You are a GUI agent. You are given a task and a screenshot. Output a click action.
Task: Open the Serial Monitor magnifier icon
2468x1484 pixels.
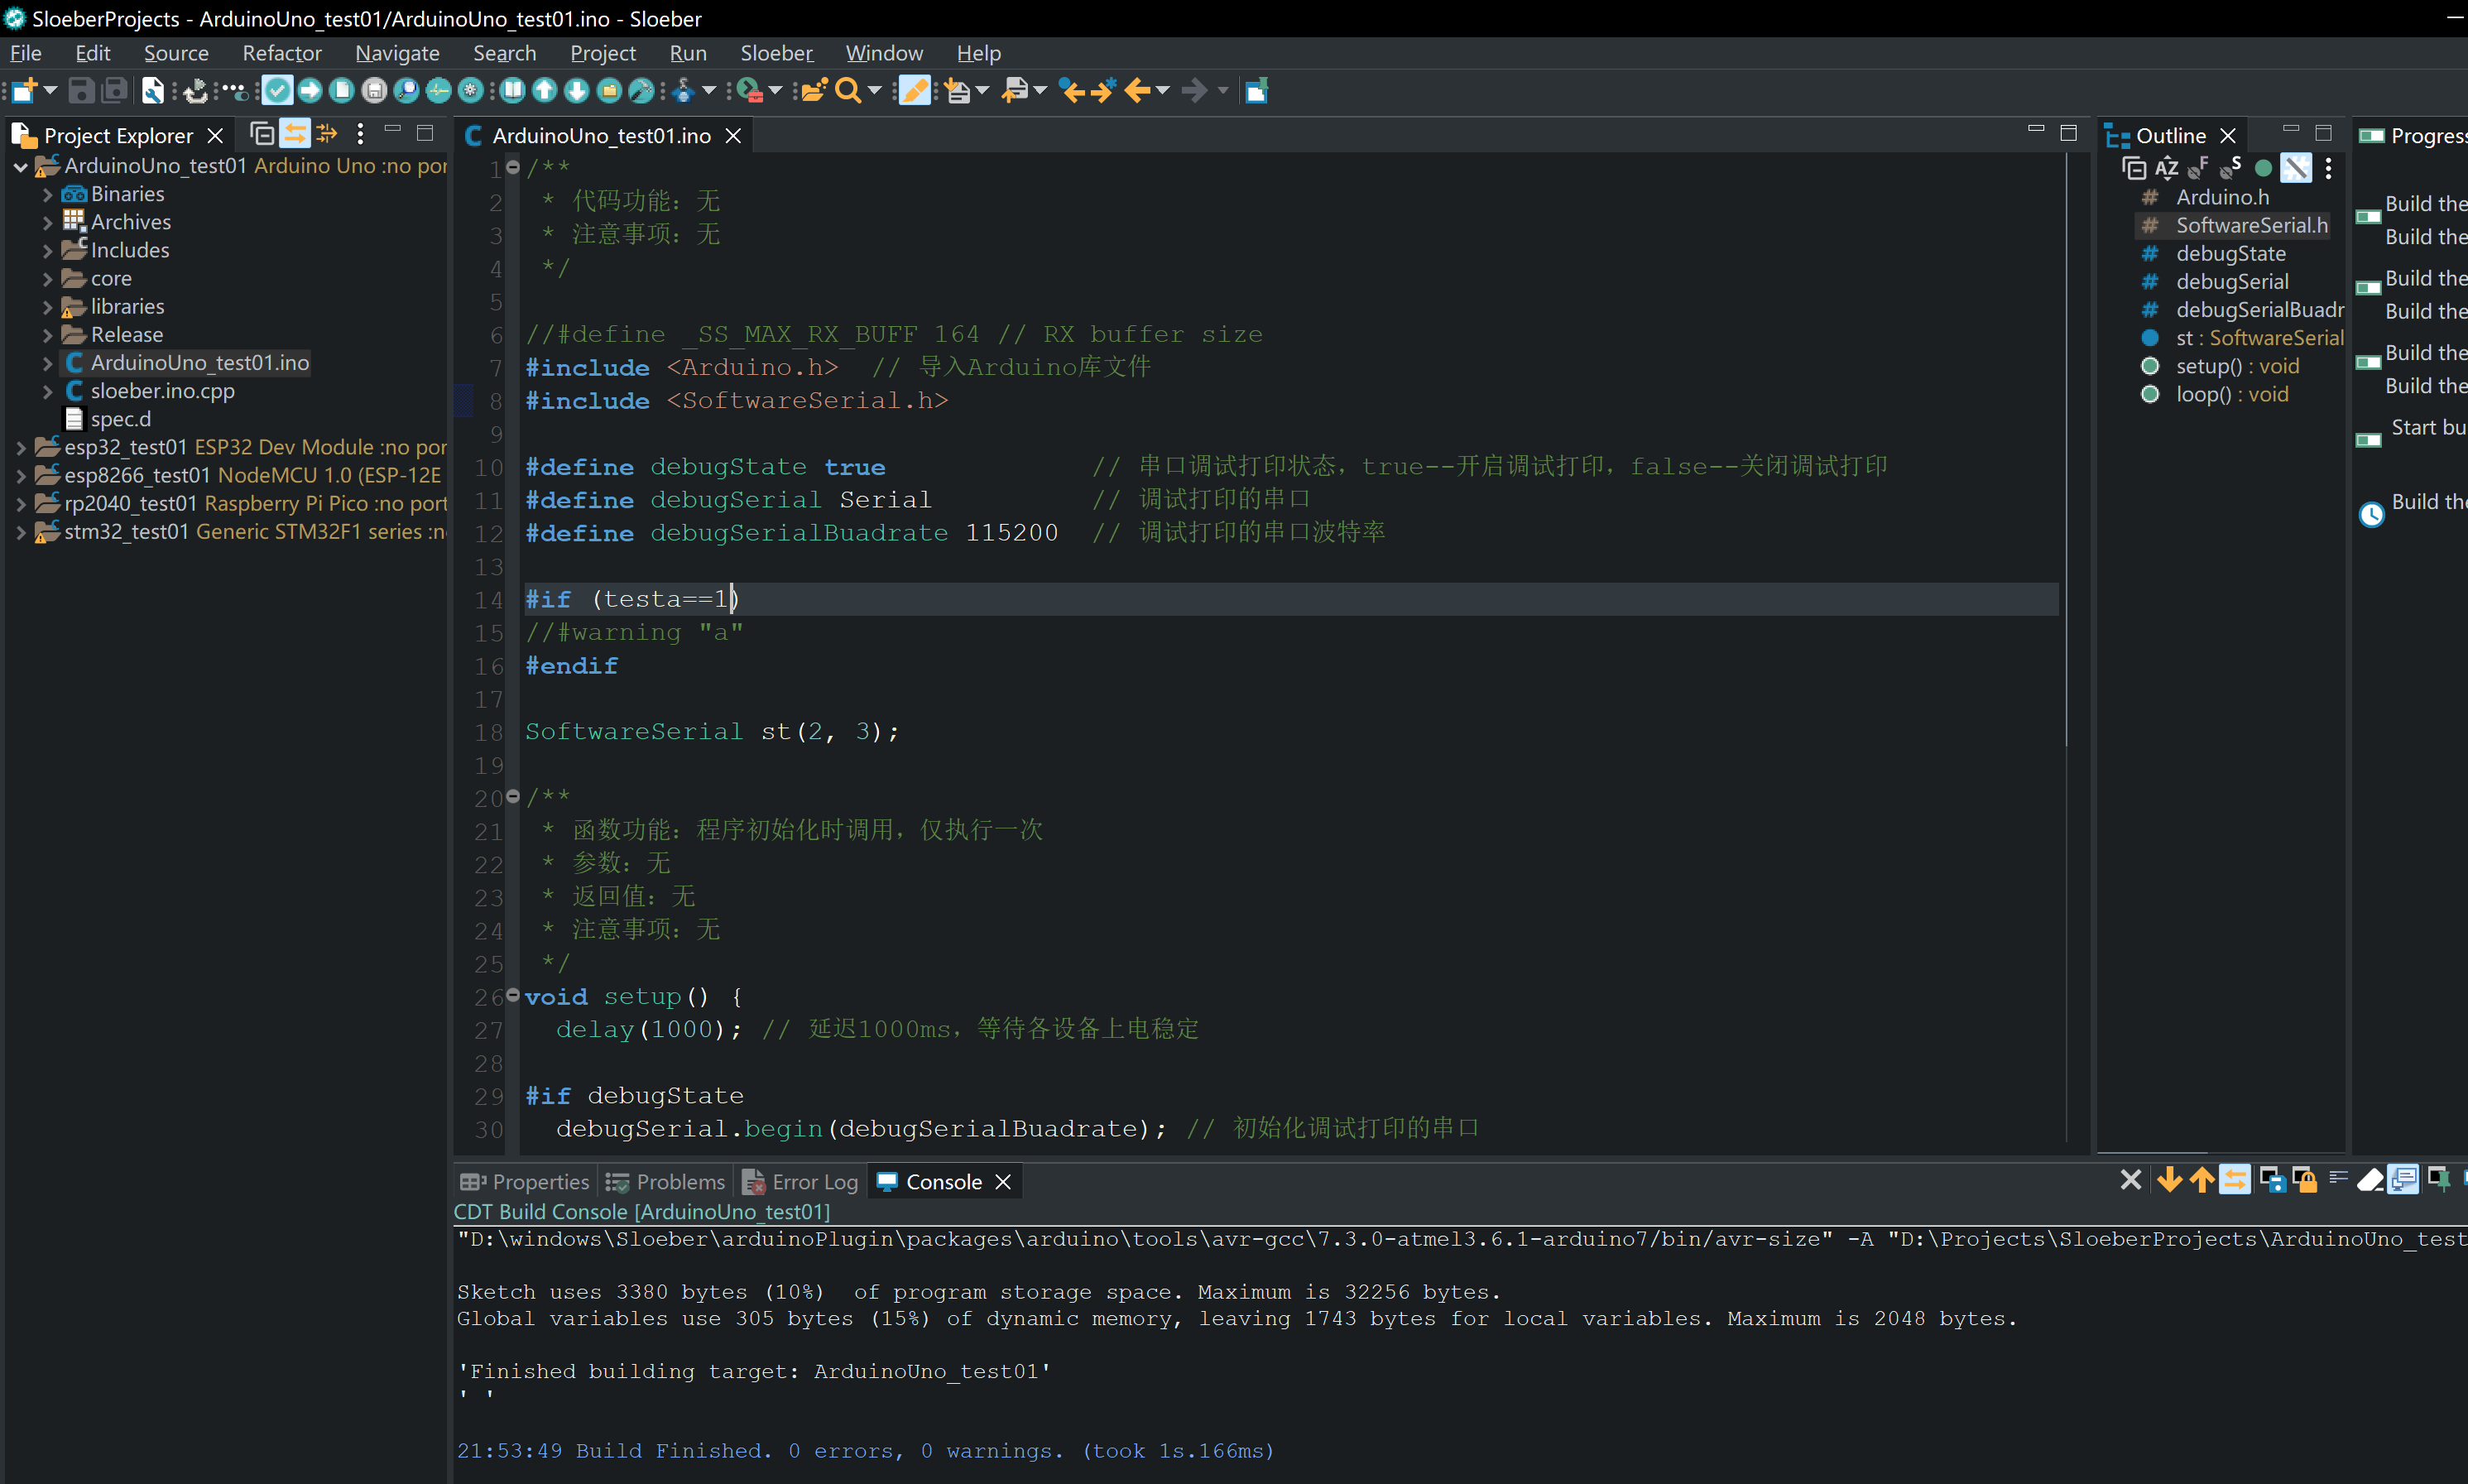point(407,90)
